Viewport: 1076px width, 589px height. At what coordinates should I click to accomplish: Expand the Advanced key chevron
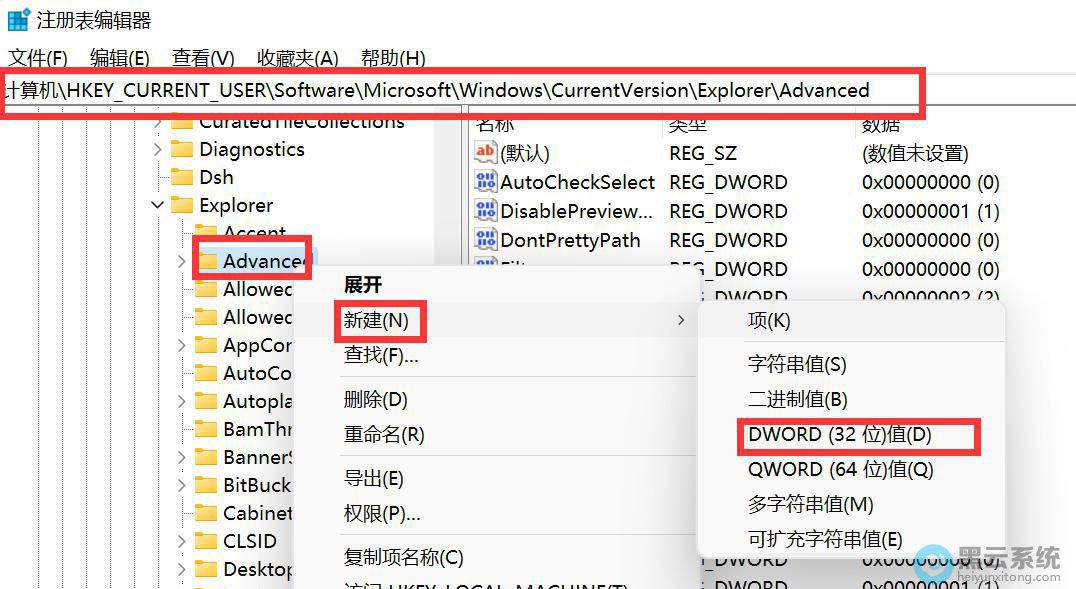(181, 261)
